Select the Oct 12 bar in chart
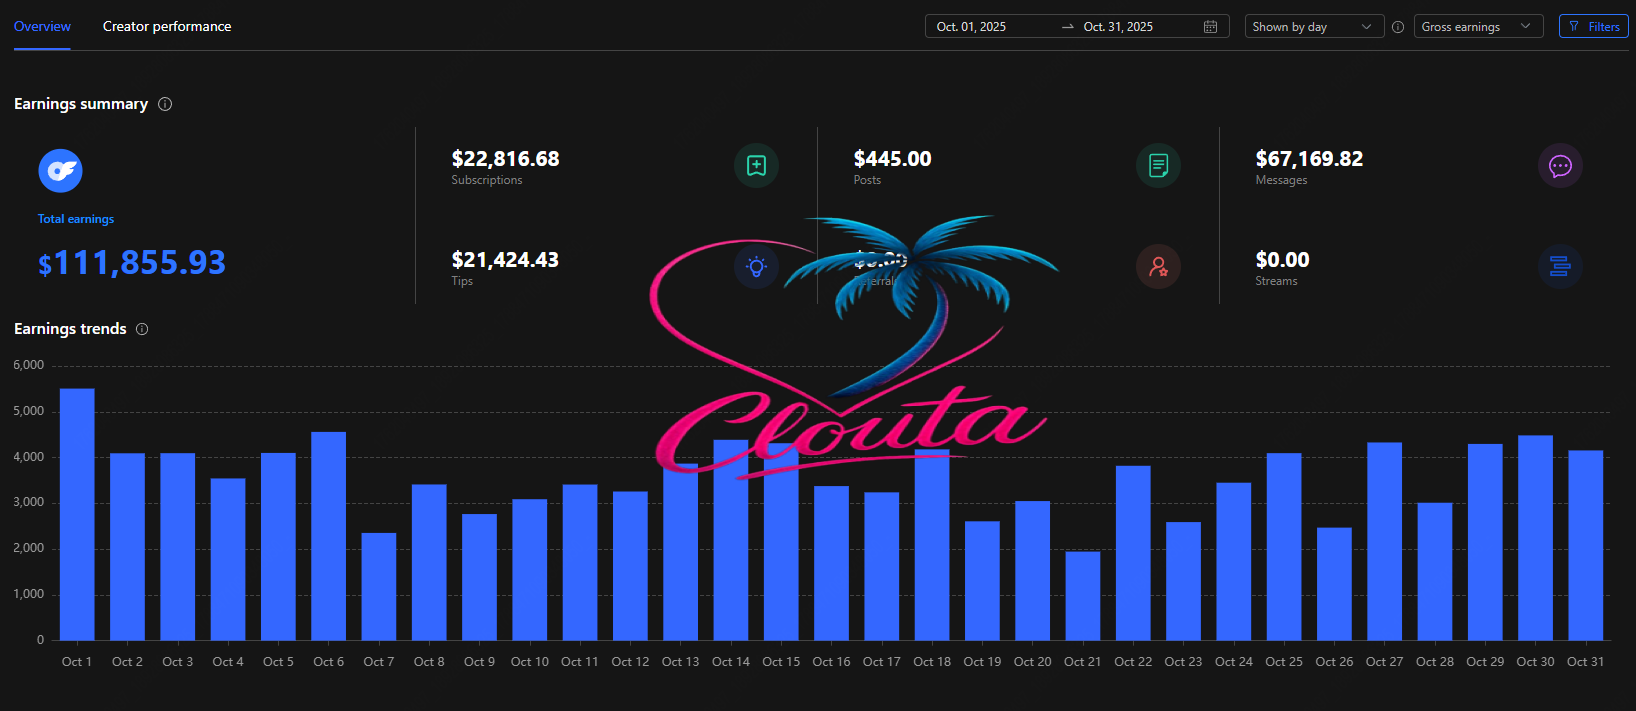The height and width of the screenshot is (711, 1636). pyautogui.click(x=630, y=566)
